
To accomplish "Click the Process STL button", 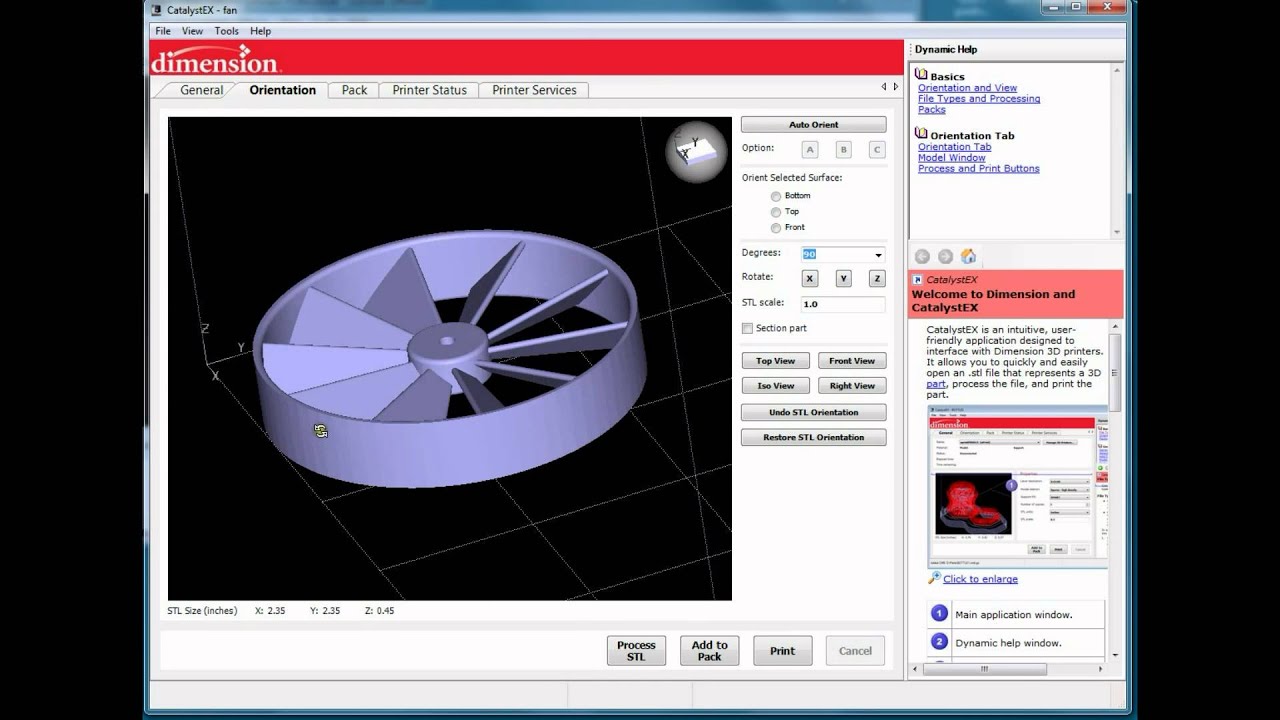I will (636, 651).
